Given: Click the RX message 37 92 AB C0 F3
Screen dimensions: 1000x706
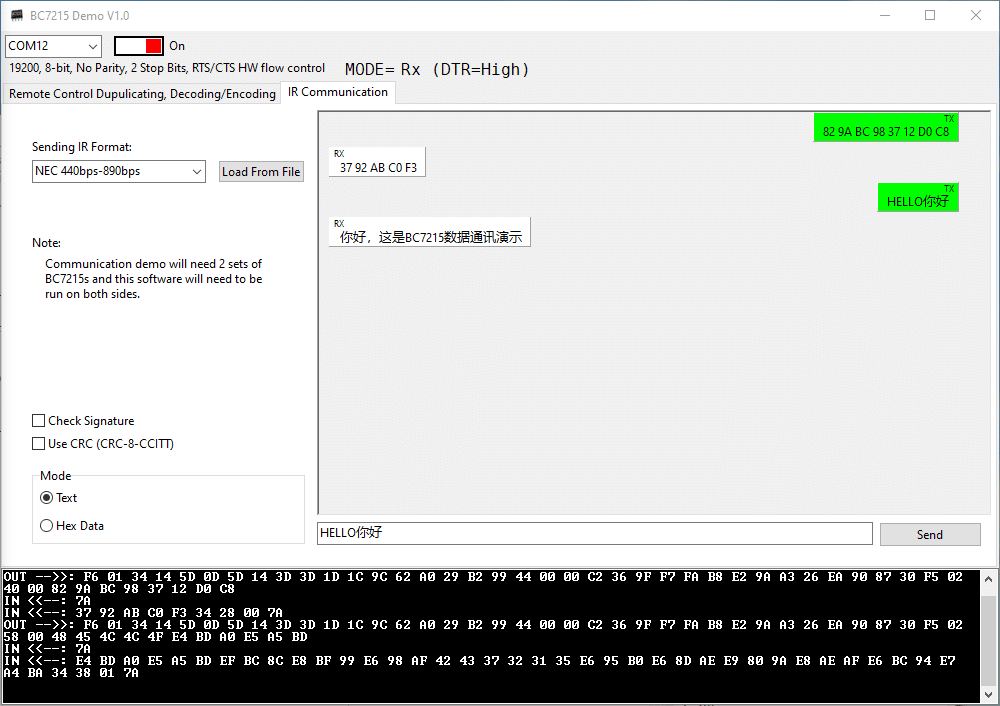Looking at the screenshot, I should (377, 162).
